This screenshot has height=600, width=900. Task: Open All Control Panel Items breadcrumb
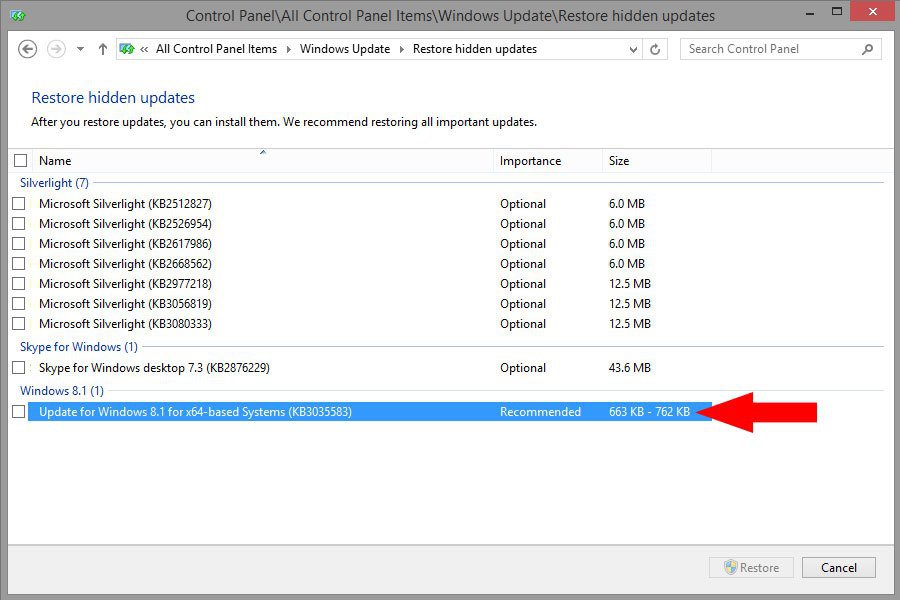point(216,49)
